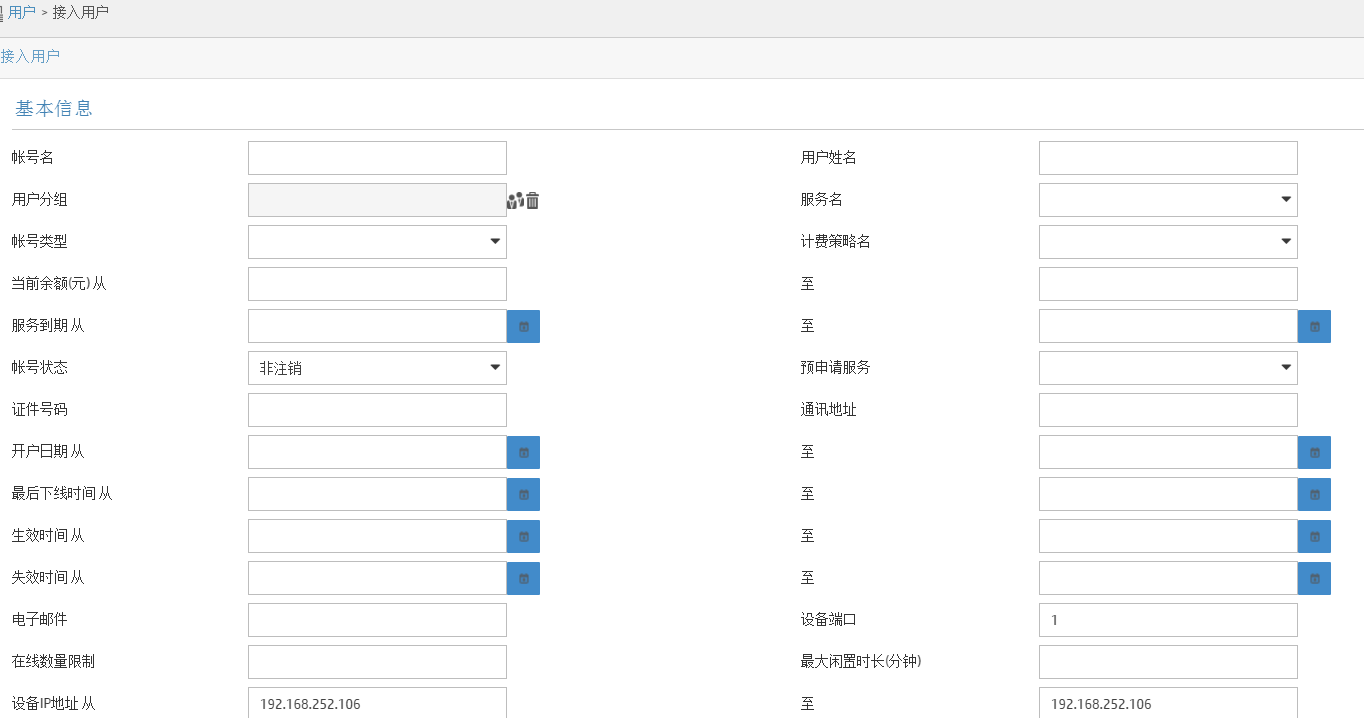
Task: Open calendar for 生效时间 end (至)
Action: (1314, 536)
